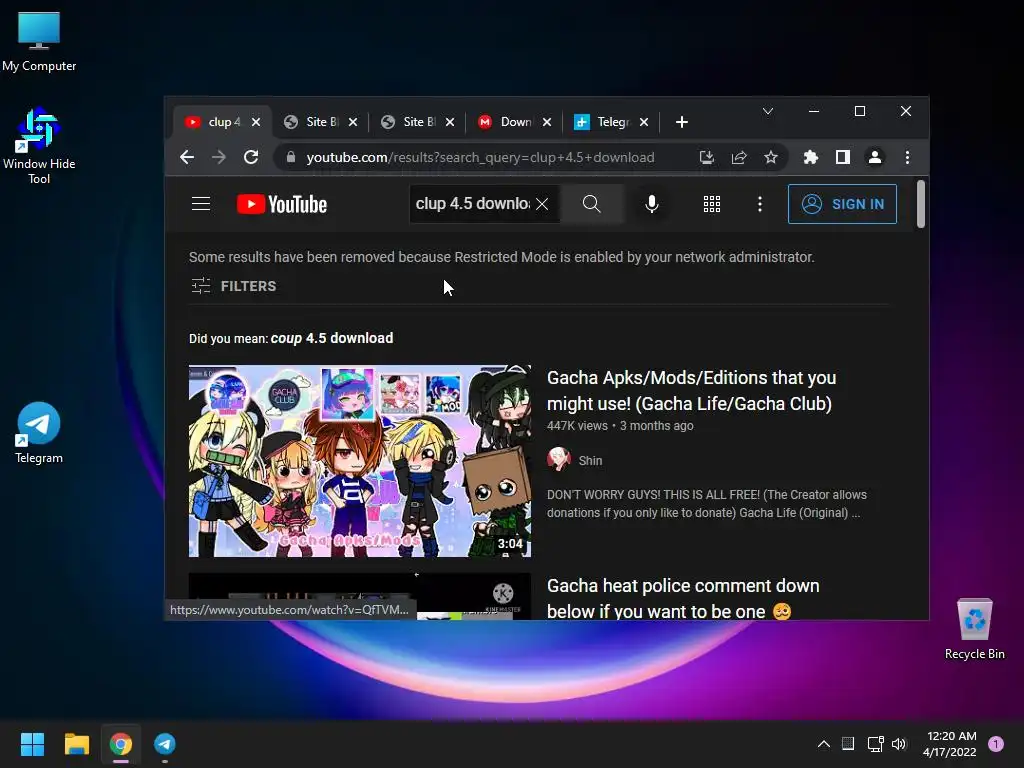Image resolution: width=1024 pixels, height=768 pixels.
Task: Visit the Shin channel name
Action: (590, 460)
